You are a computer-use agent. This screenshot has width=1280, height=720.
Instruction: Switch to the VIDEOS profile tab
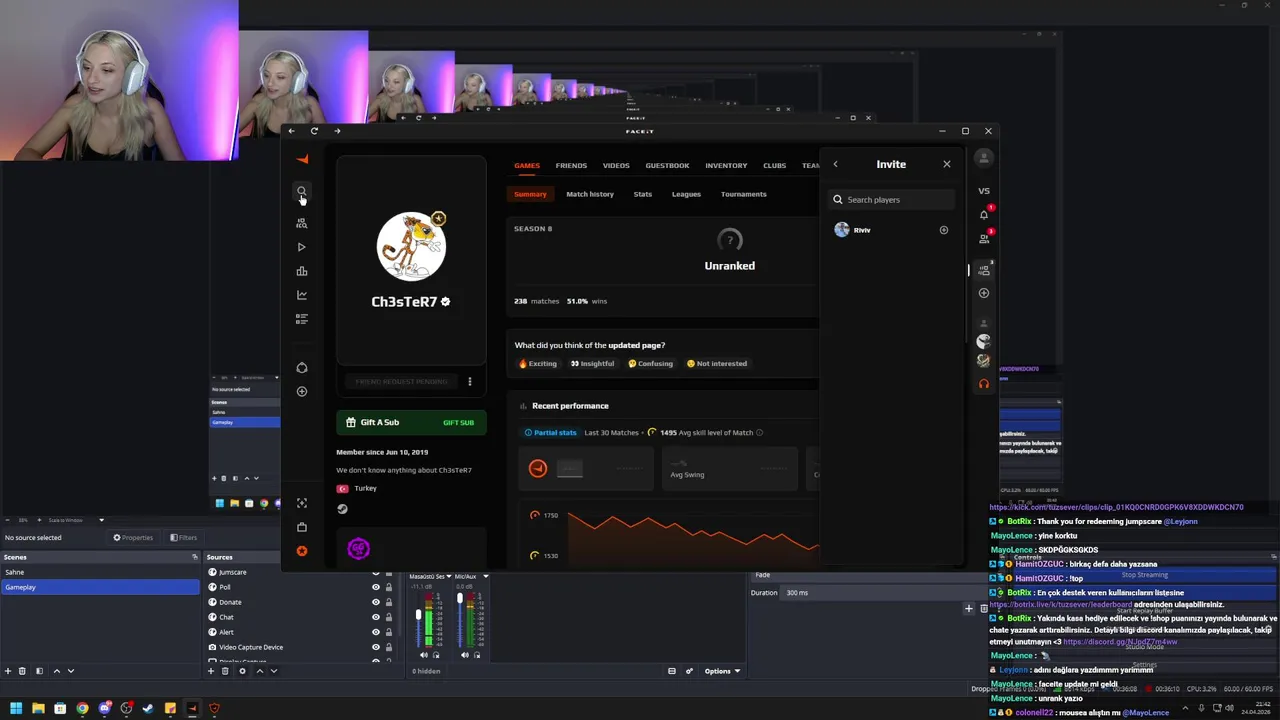tap(616, 165)
